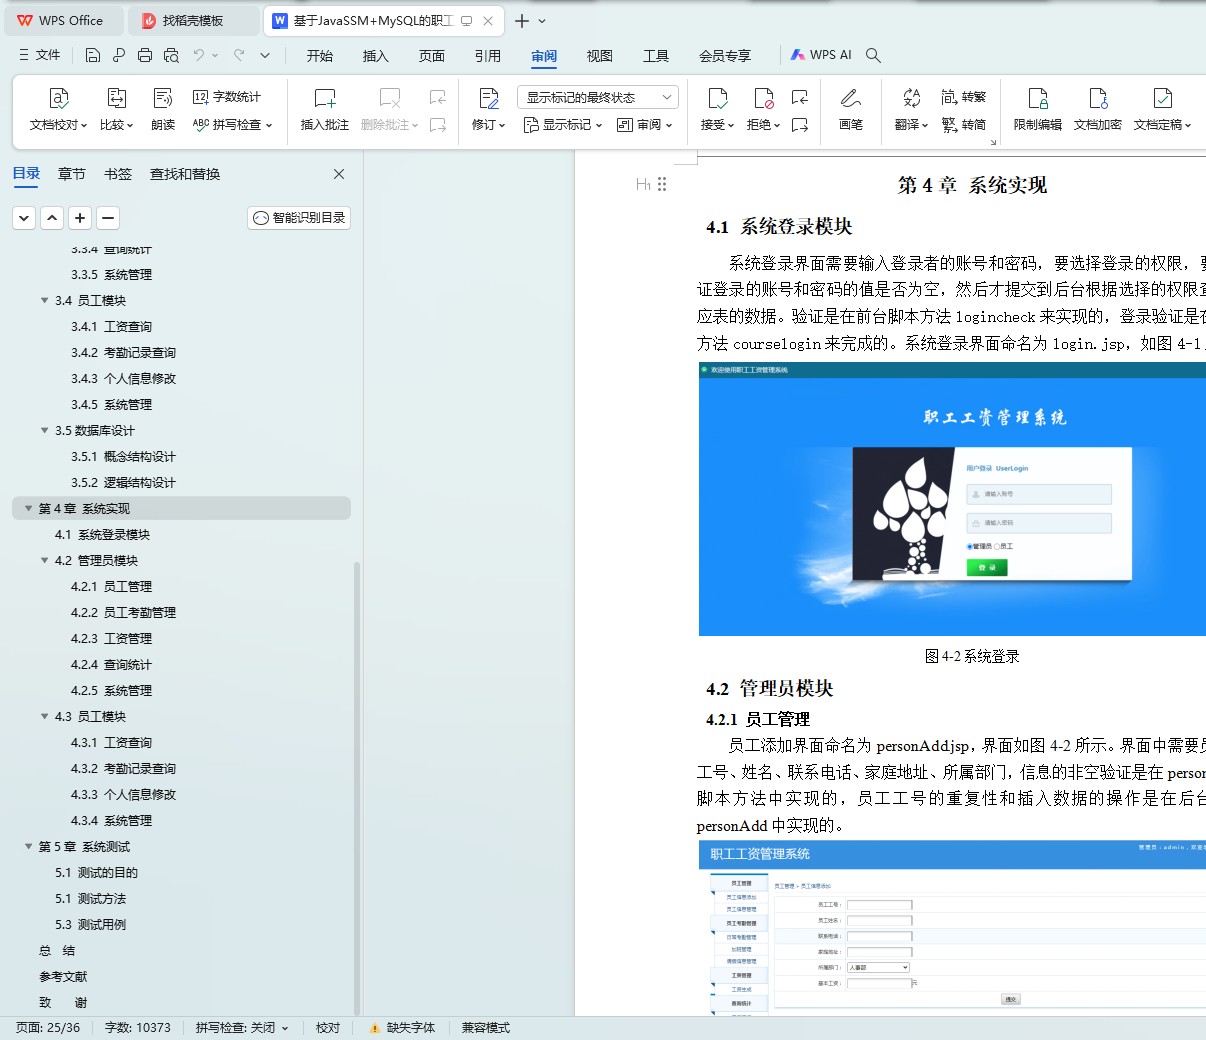The height and width of the screenshot is (1040, 1206).
Task: Click the expand-all plus button in outline pane
Action: coord(80,217)
